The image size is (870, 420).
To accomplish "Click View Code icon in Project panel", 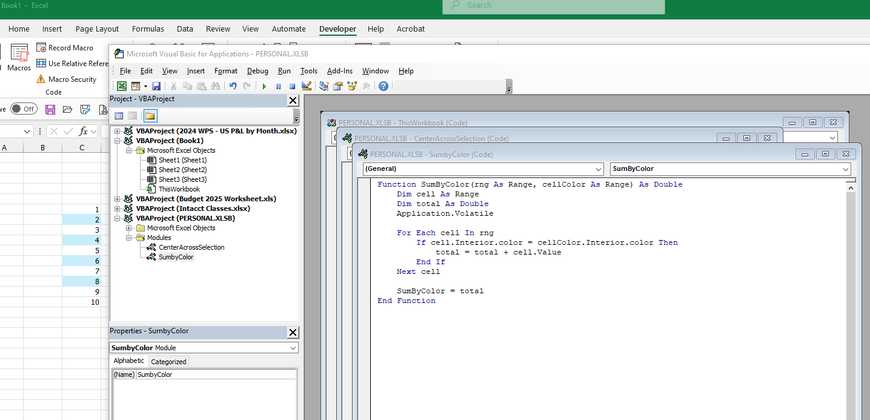I will (118, 116).
